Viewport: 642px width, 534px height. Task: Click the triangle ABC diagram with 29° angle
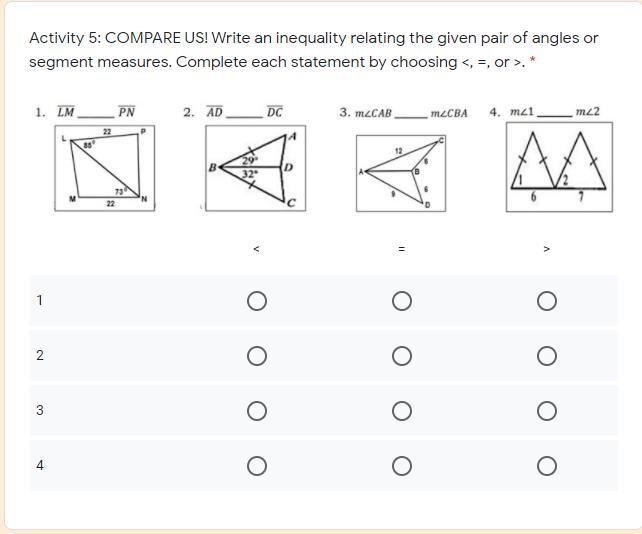255,168
